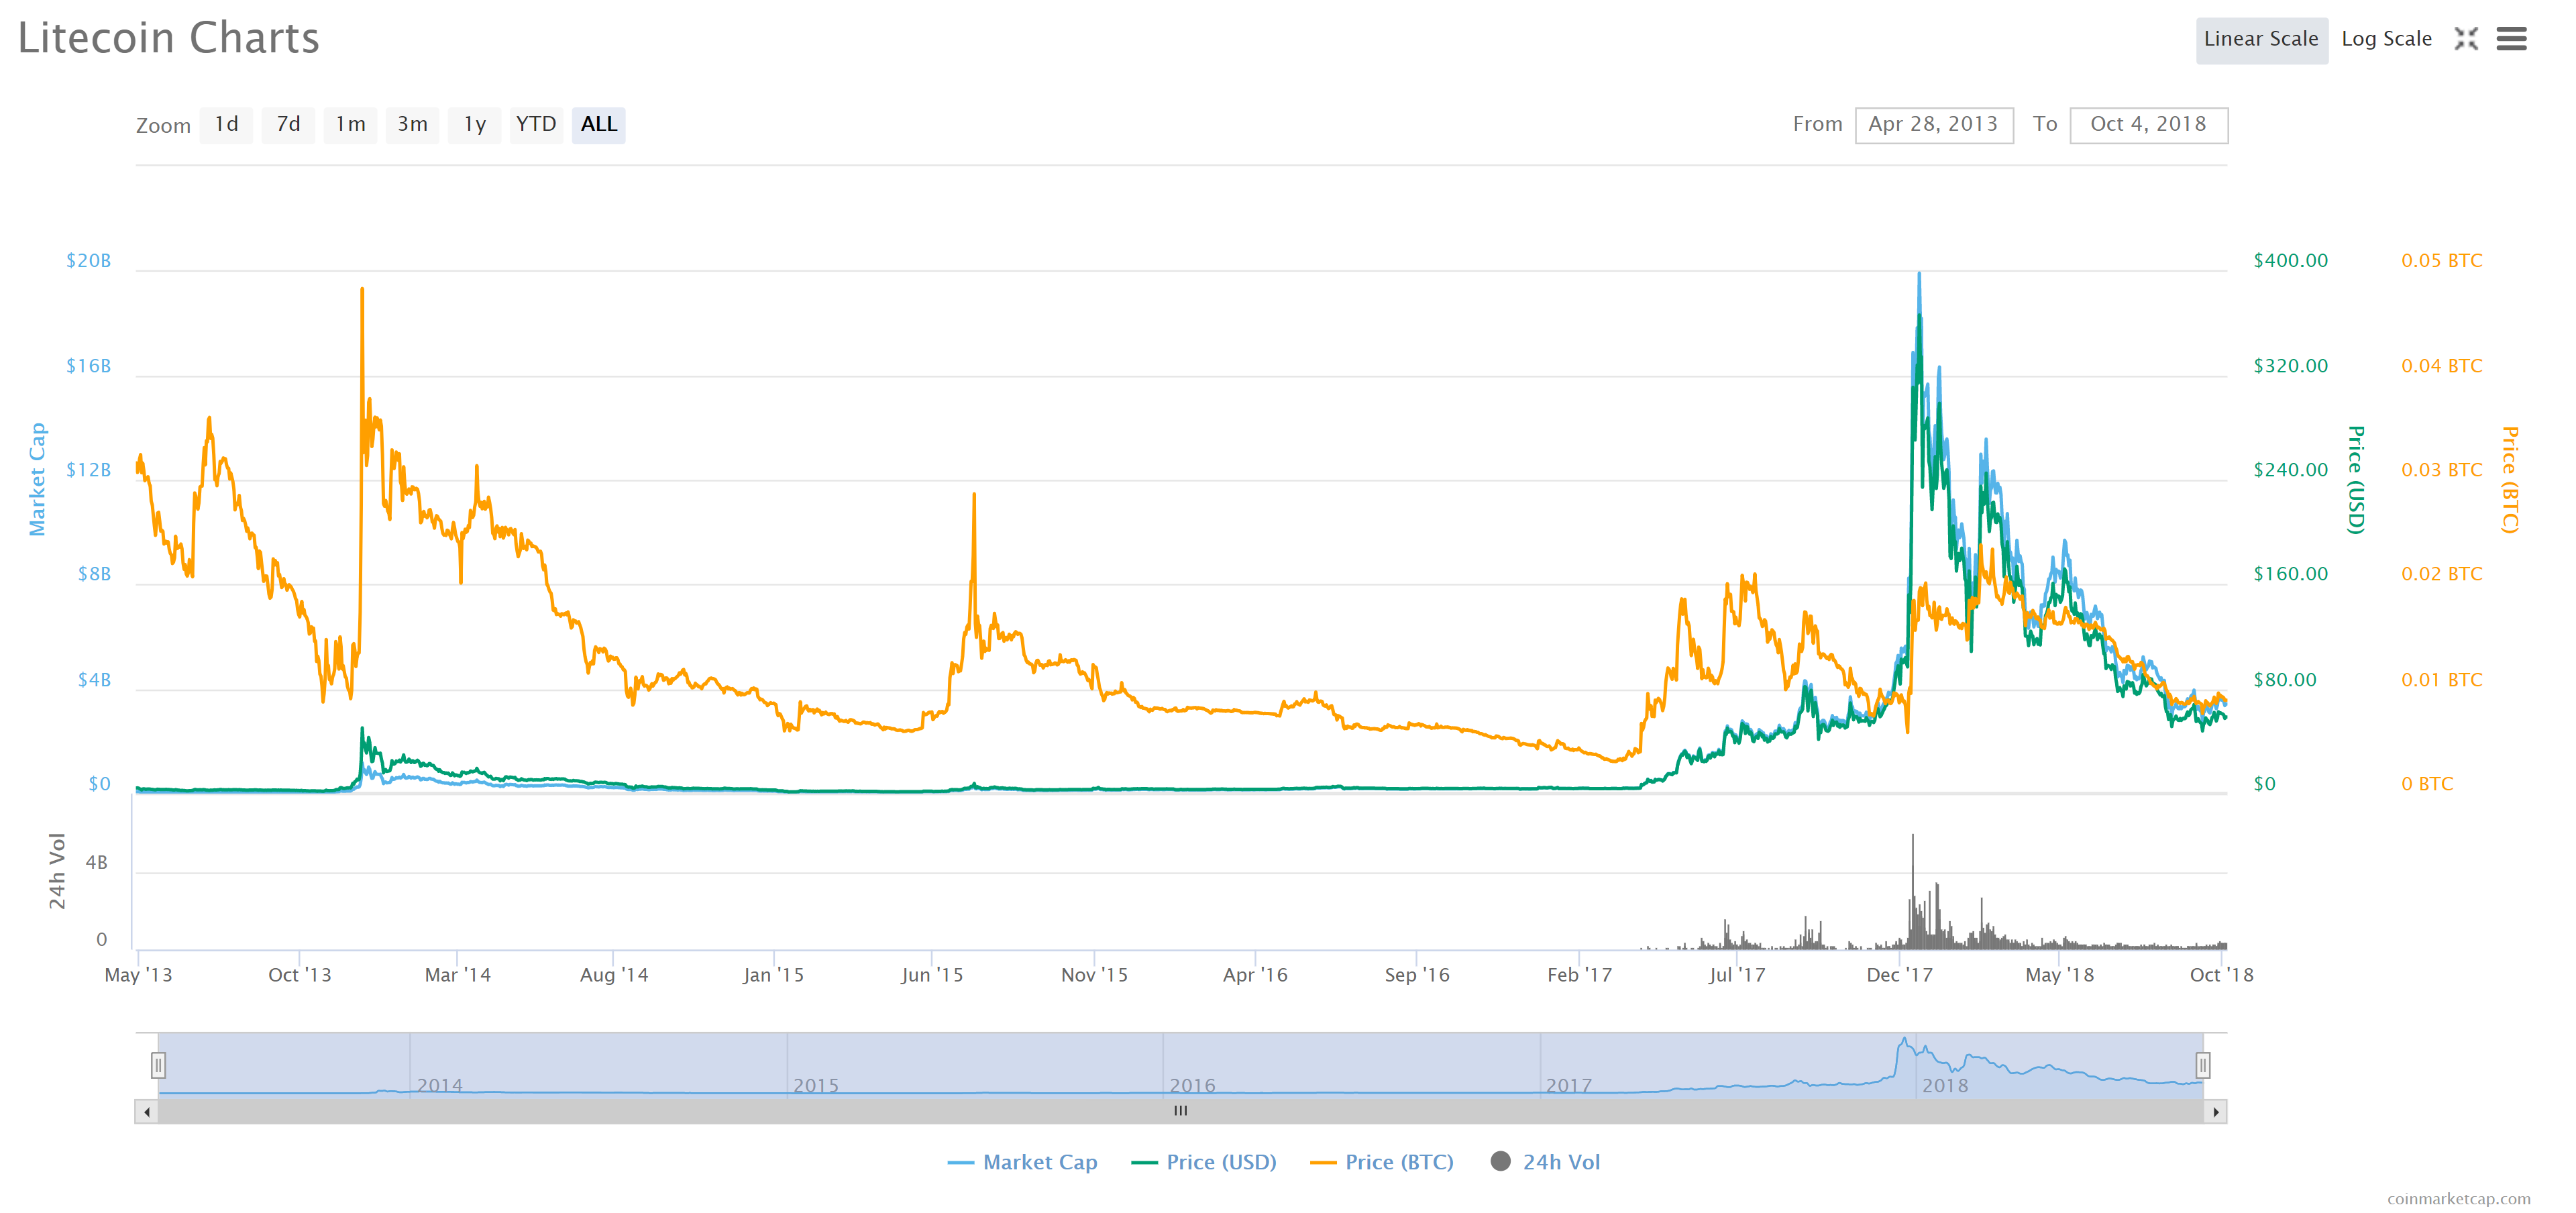
Task: Click the coinmarketcap.com credit link
Action: click(x=2458, y=1198)
